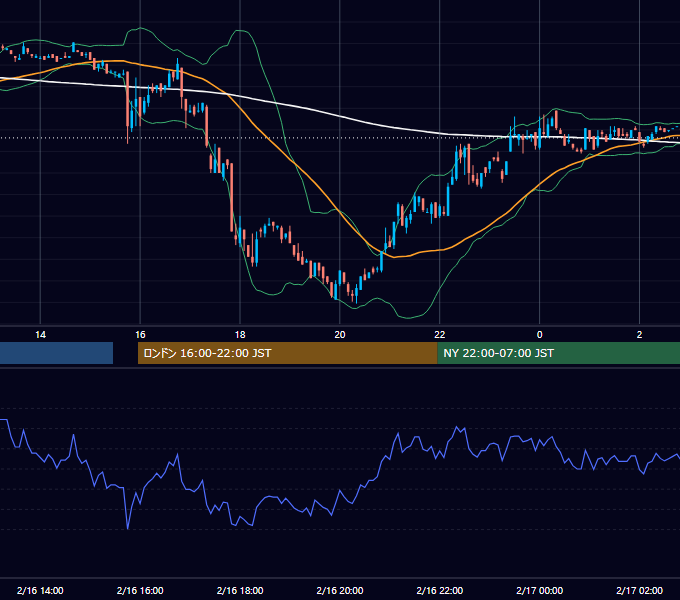Click the NY 22:00-07:00 JST session bar
680x600 pixels.
(559, 353)
